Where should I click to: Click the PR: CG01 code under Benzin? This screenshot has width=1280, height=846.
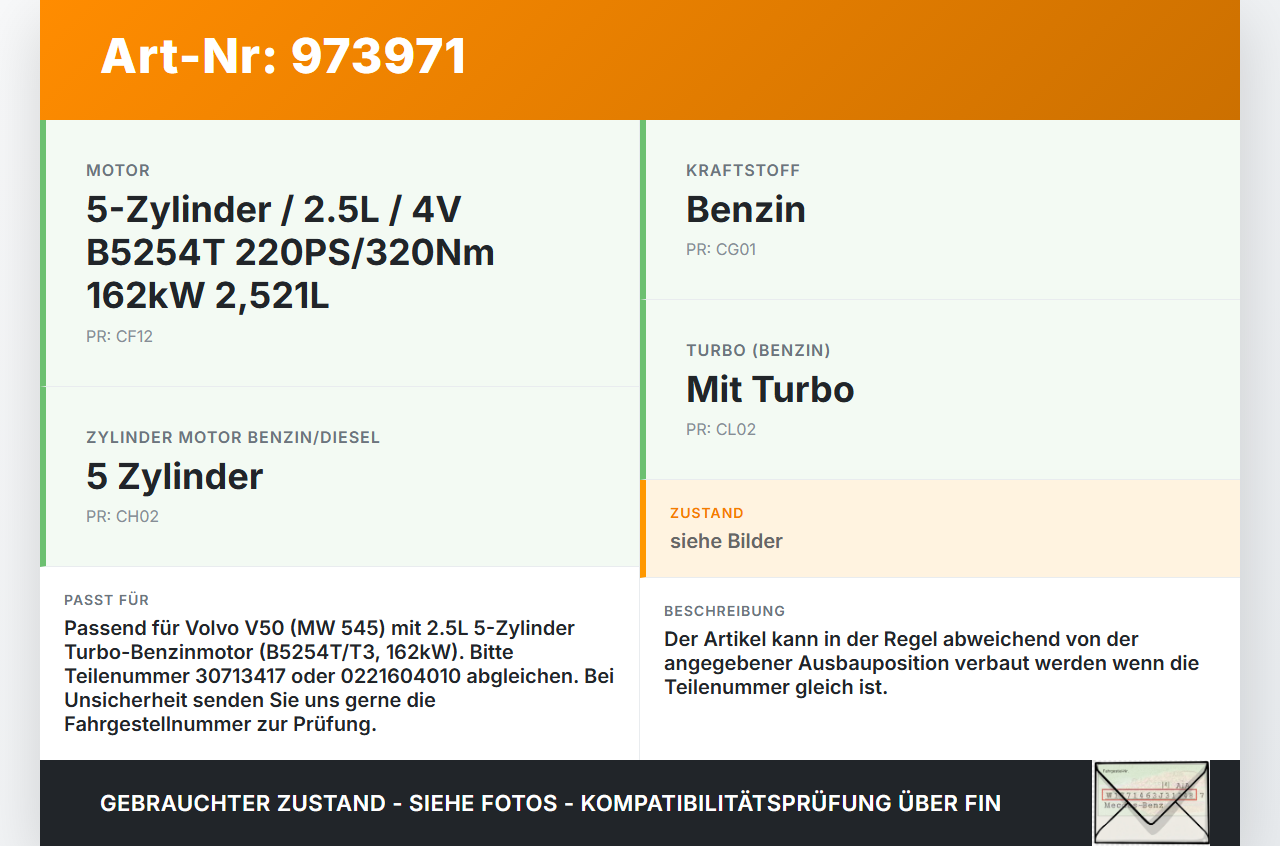721,249
